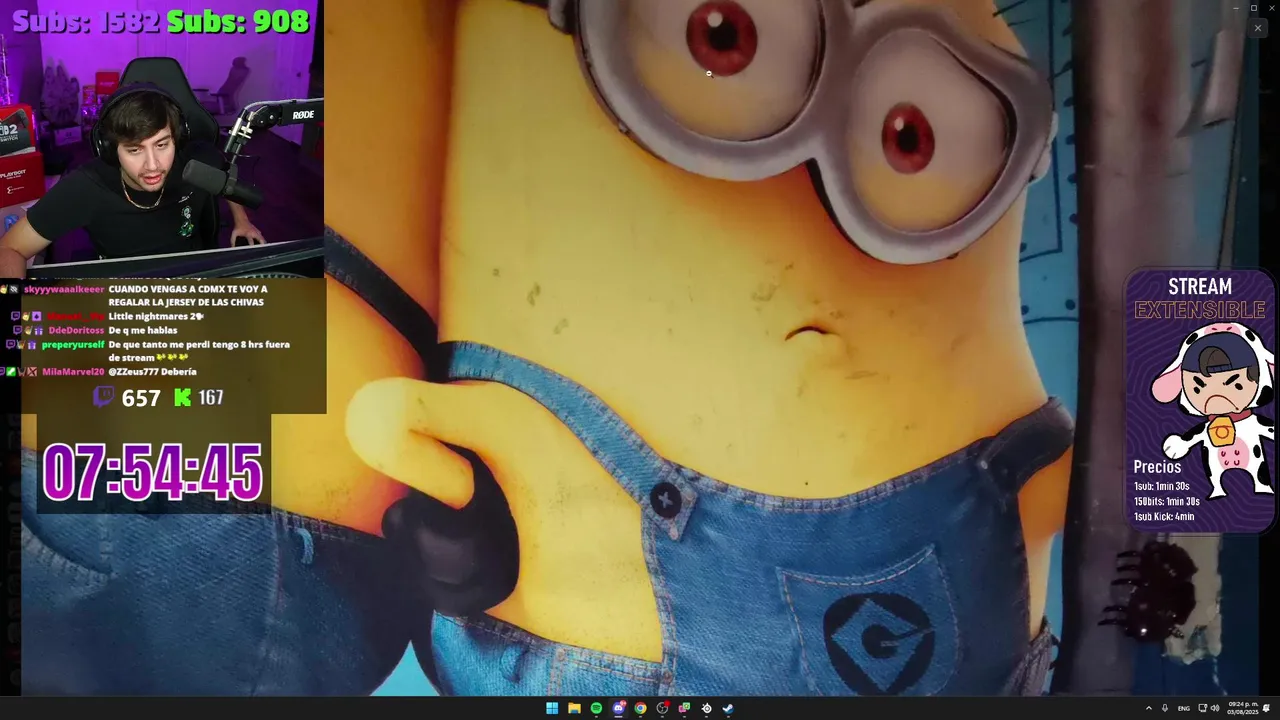Open OBS Studio from the taskbar
Viewport: 1280px width, 720px height.
coord(662,708)
